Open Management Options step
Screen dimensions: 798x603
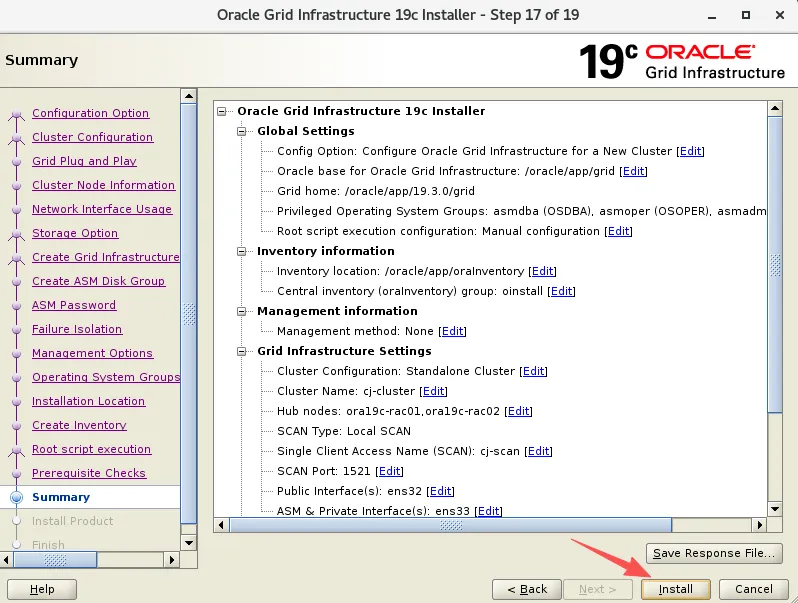(92, 353)
